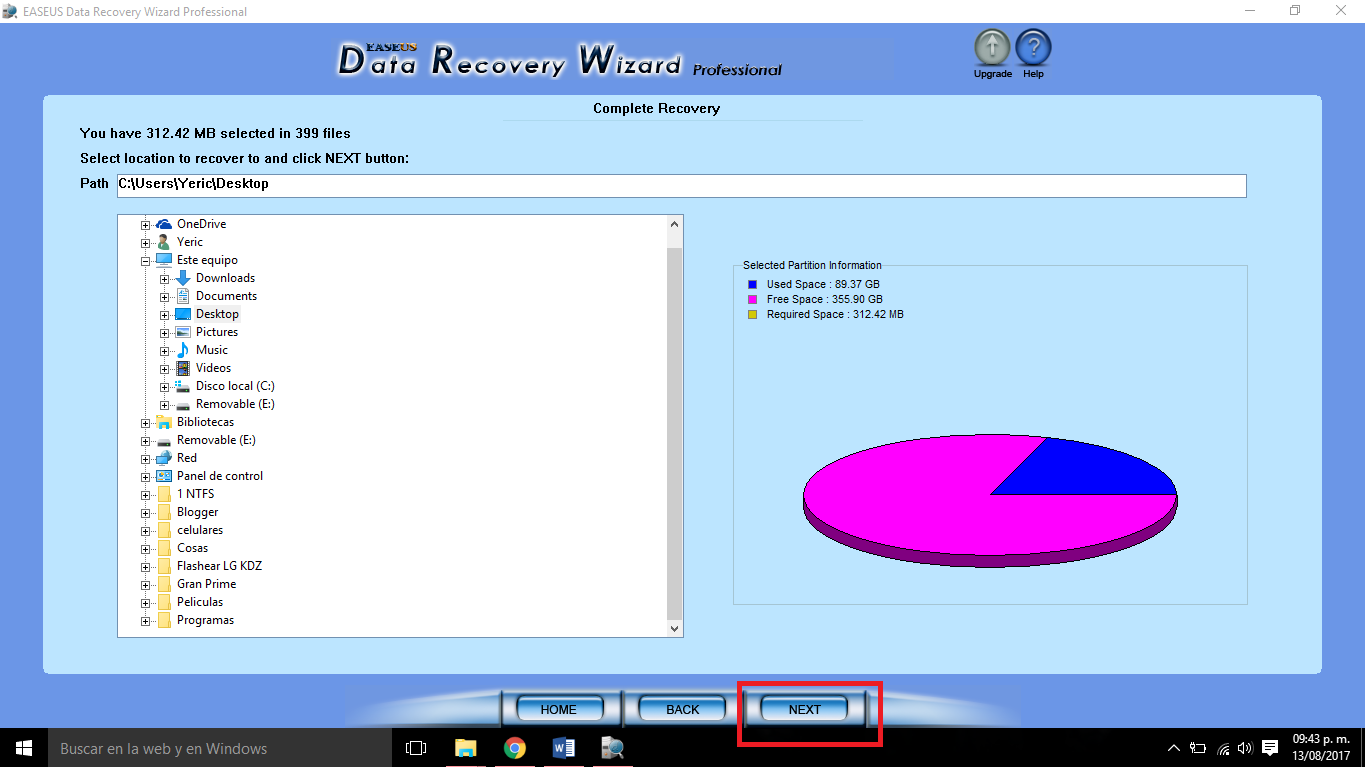Open Task View in taskbar
Image resolution: width=1365 pixels, height=767 pixels.
416,748
